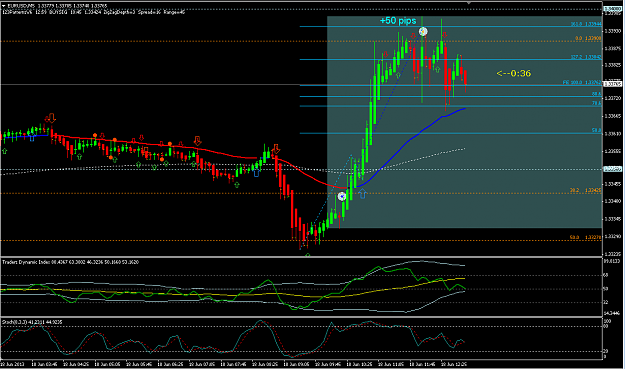This screenshot has height=369, width=625.
Task: Click the highlighted current price box on price axis
Action: click(x=613, y=84)
